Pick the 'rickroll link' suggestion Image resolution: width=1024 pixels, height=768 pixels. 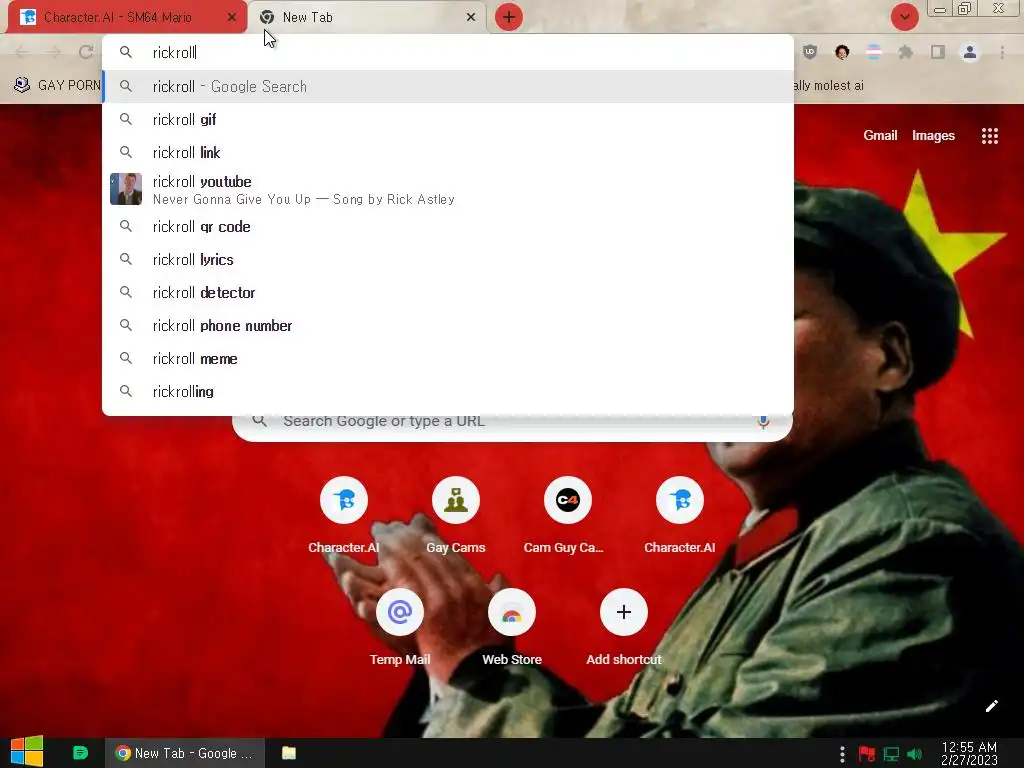tap(448, 152)
